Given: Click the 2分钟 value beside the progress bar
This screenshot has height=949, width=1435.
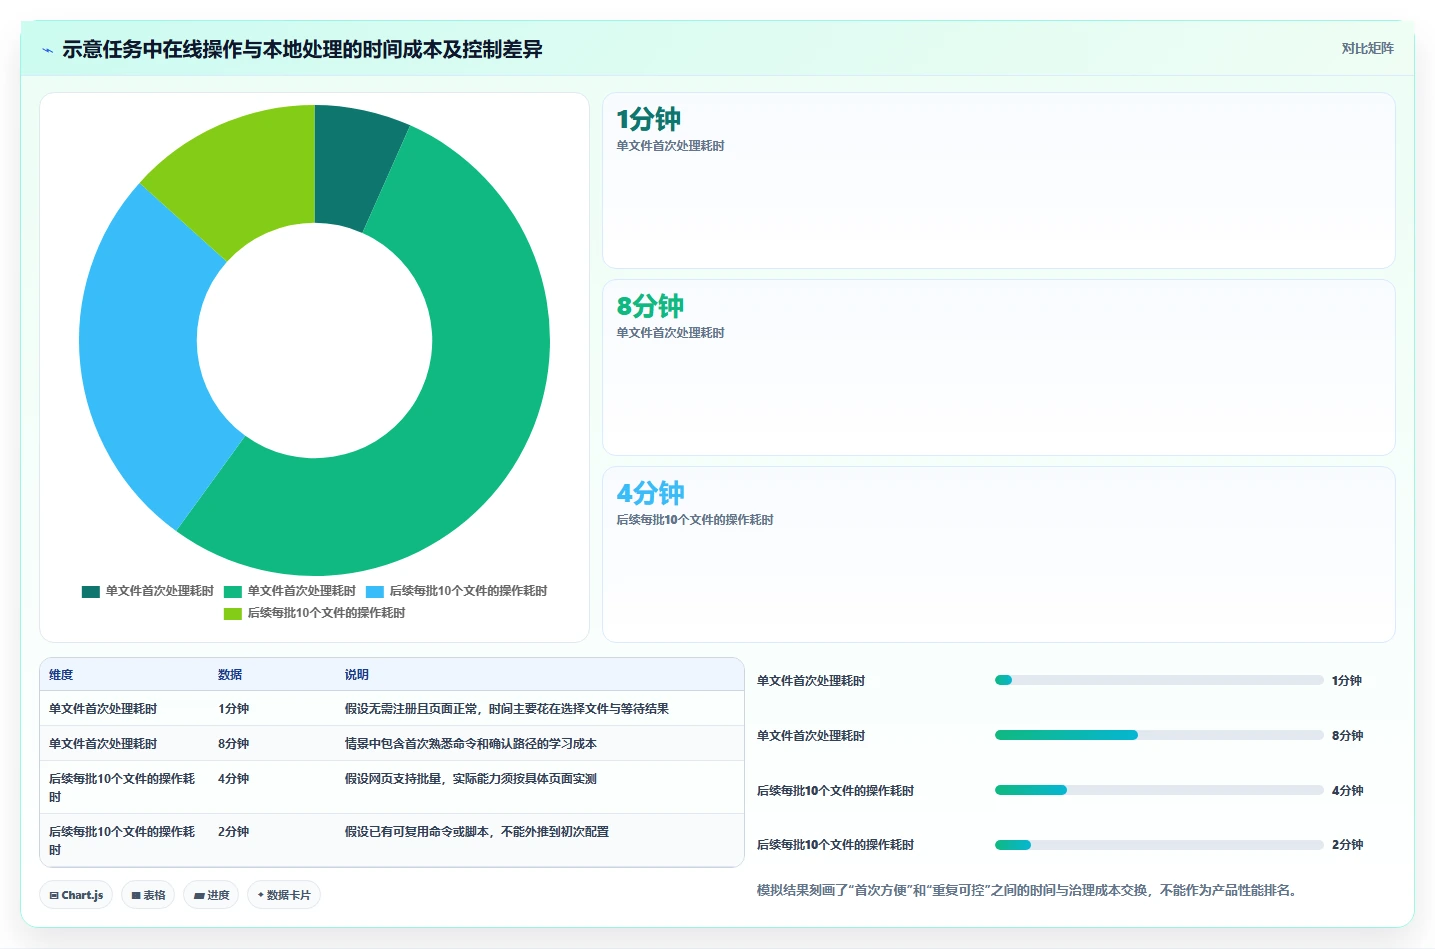Looking at the screenshot, I should tap(1347, 844).
